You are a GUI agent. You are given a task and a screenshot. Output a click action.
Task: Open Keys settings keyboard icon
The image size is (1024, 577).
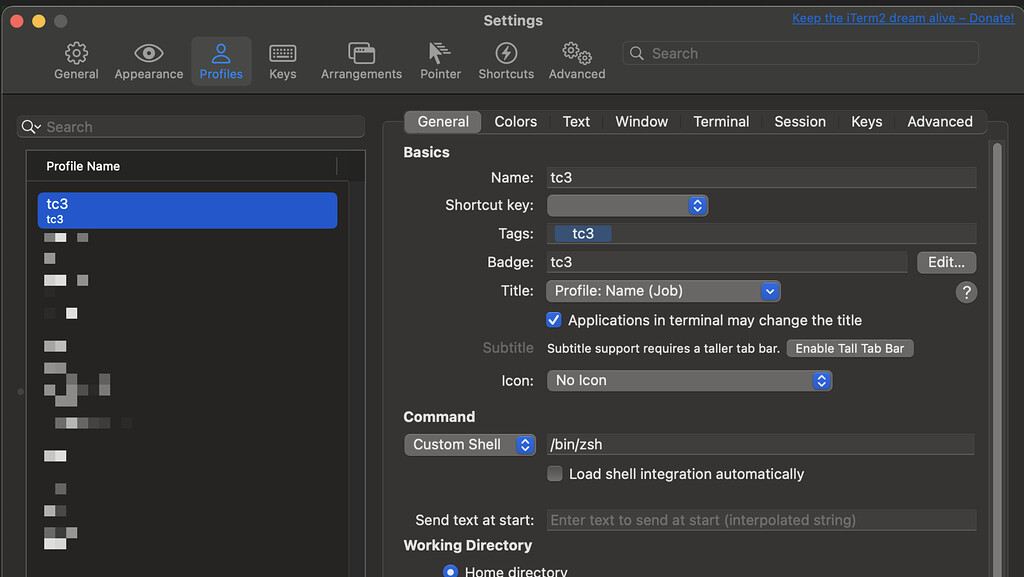(x=282, y=53)
